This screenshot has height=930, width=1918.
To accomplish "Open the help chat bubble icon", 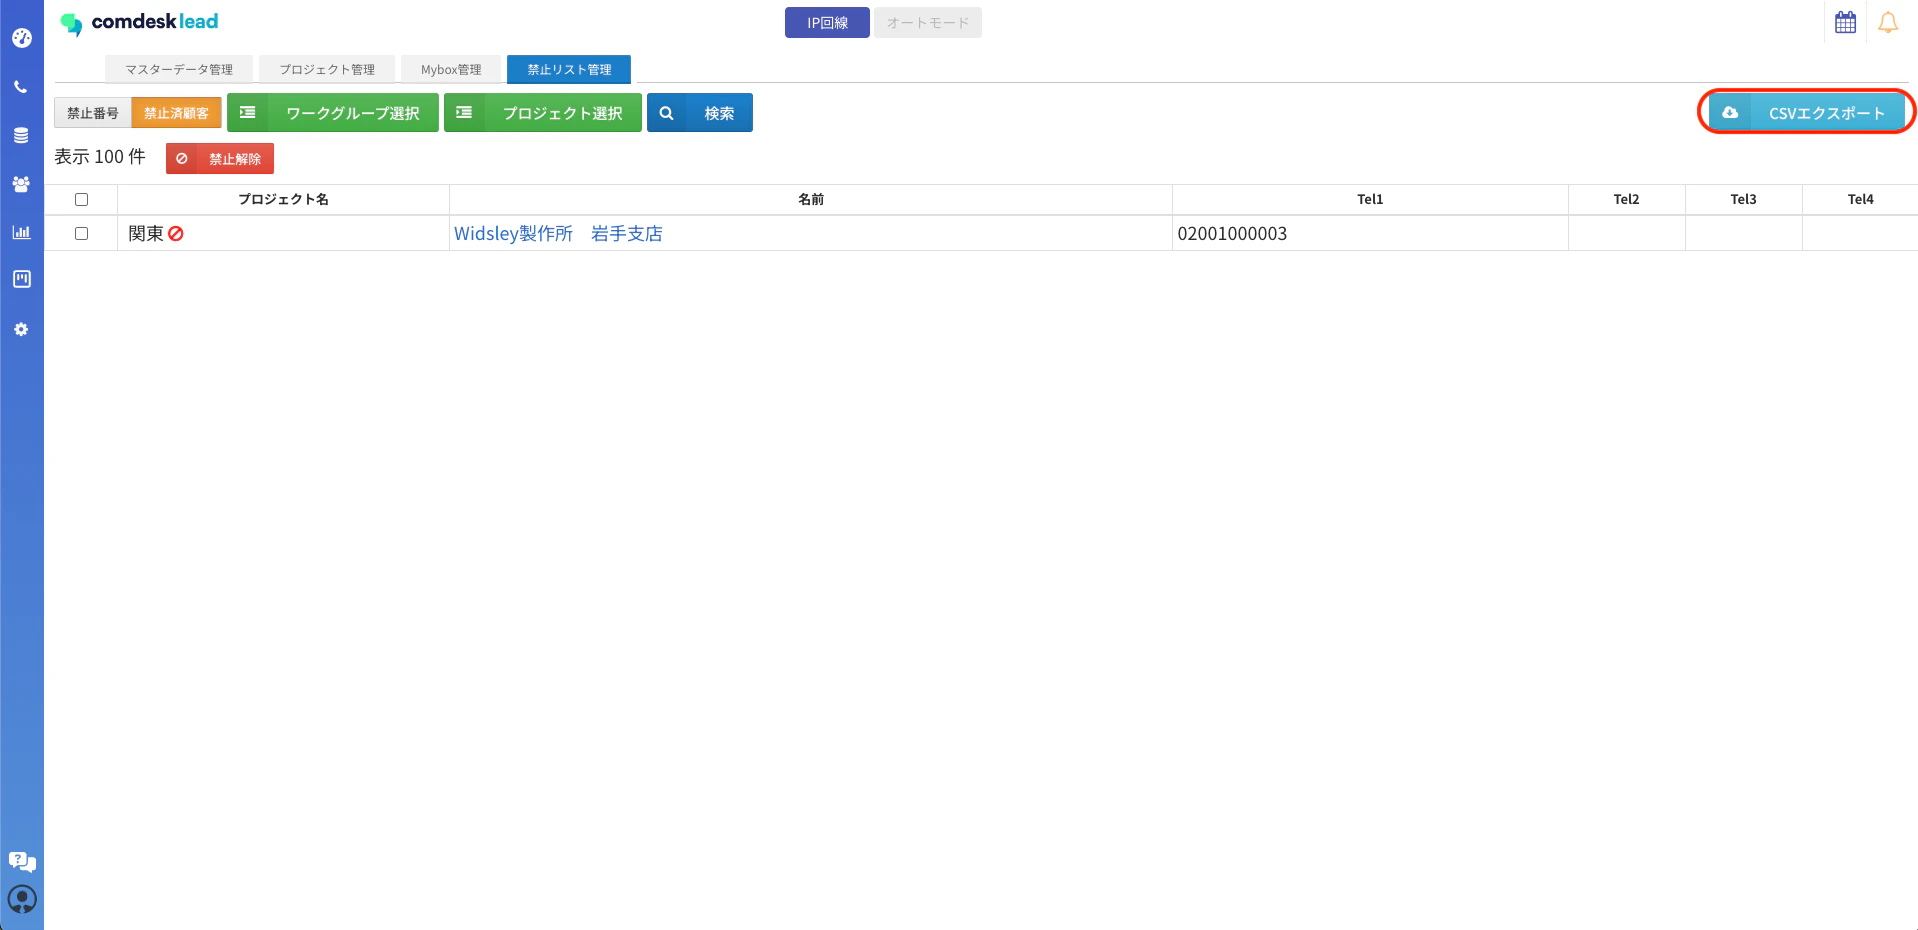I will coord(22,862).
